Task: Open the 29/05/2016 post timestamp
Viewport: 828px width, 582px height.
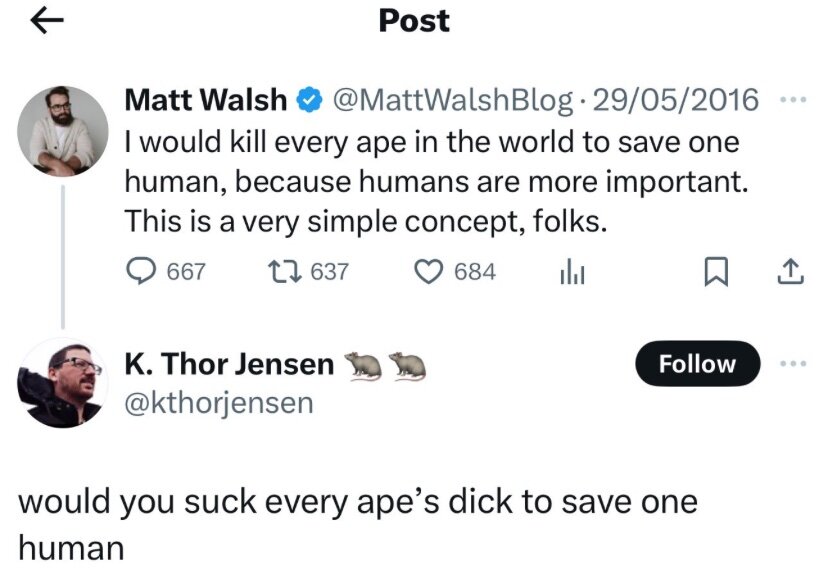Action: point(674,100)
